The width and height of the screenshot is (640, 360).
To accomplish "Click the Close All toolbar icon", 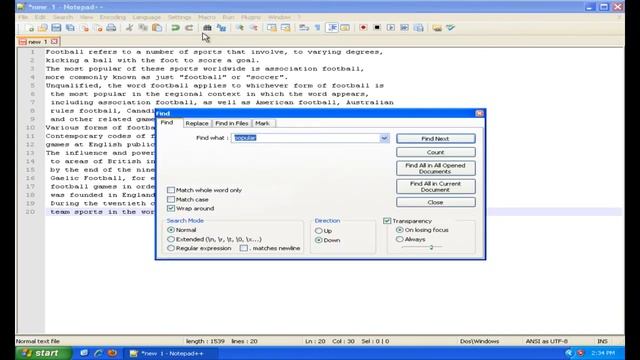I will pos(98,28).
